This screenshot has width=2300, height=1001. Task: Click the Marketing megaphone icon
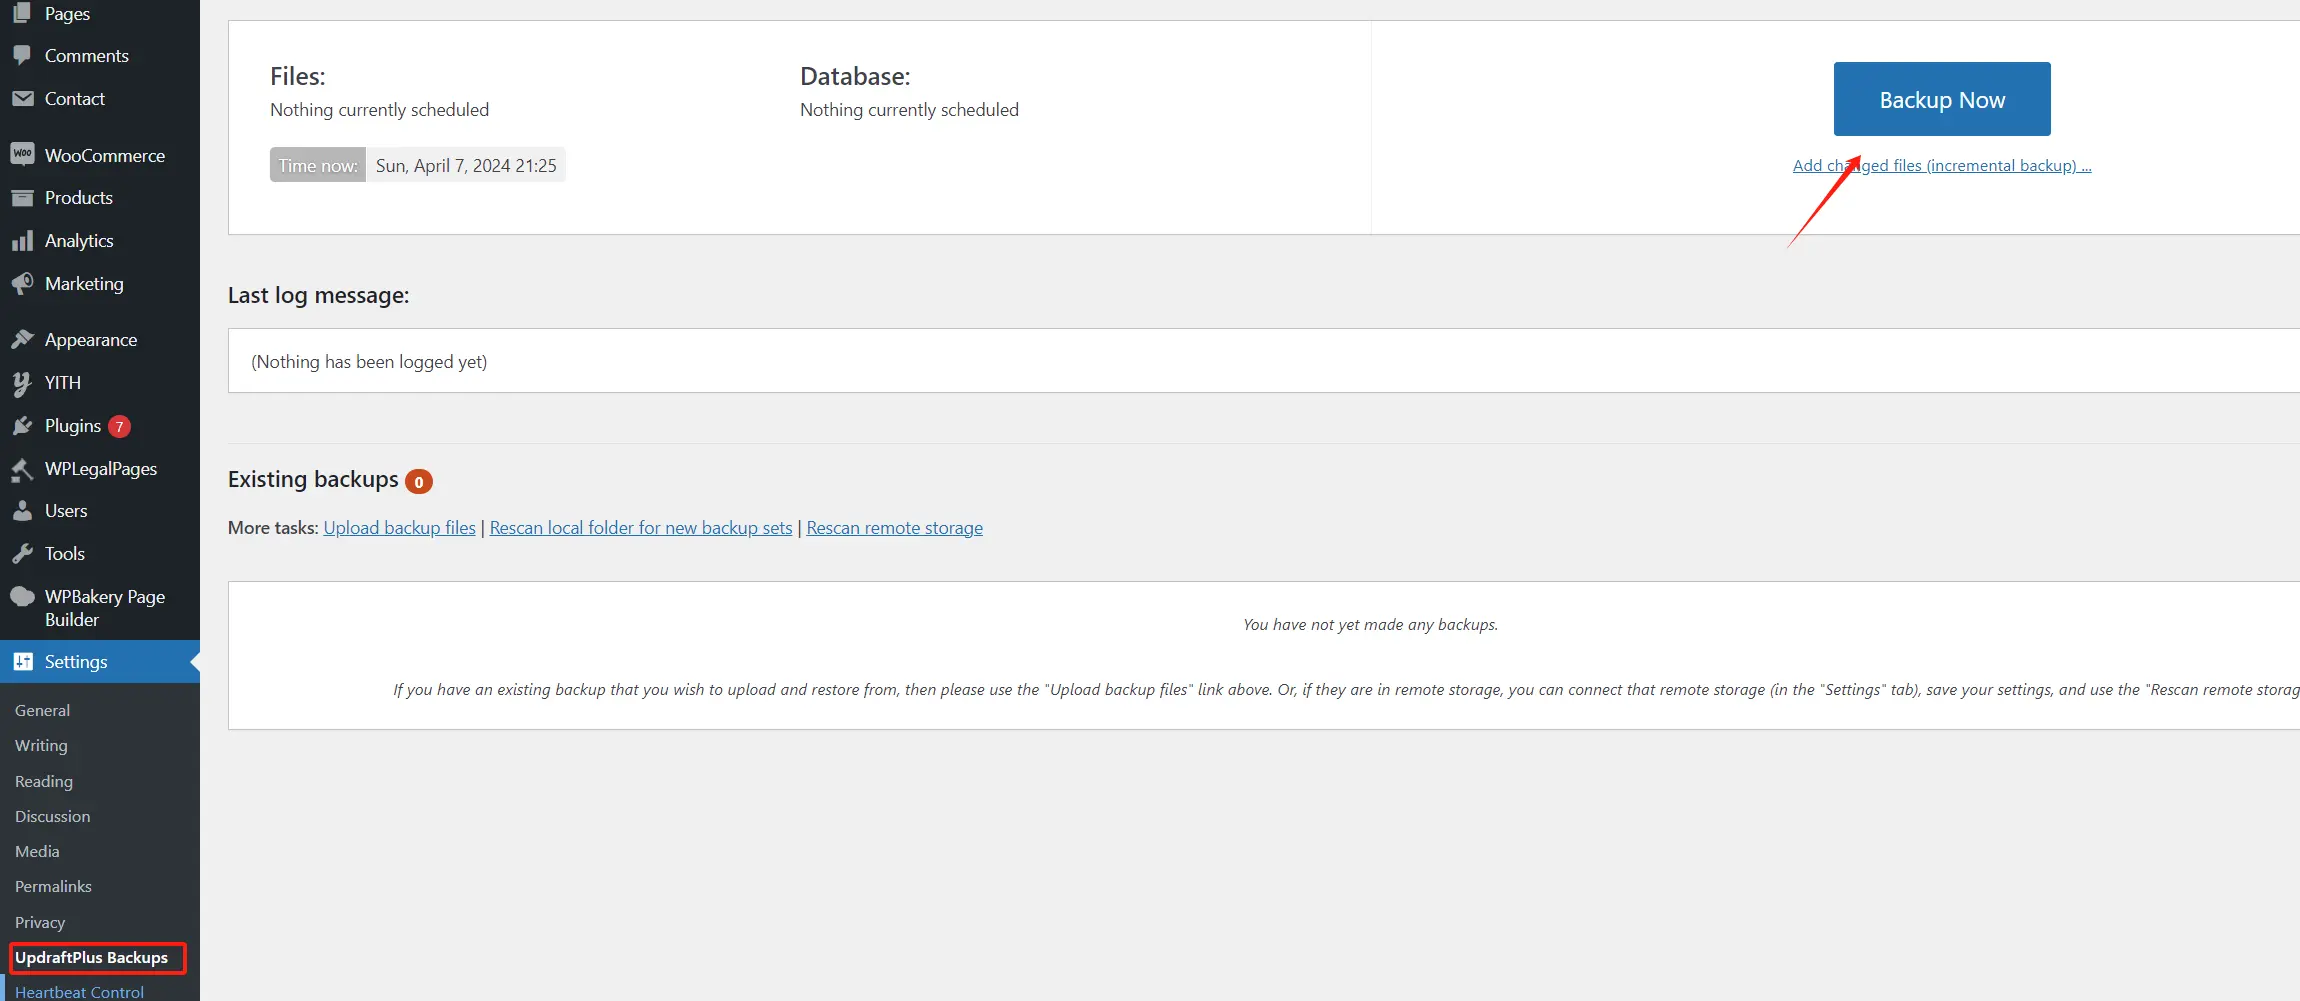(22, 284)
